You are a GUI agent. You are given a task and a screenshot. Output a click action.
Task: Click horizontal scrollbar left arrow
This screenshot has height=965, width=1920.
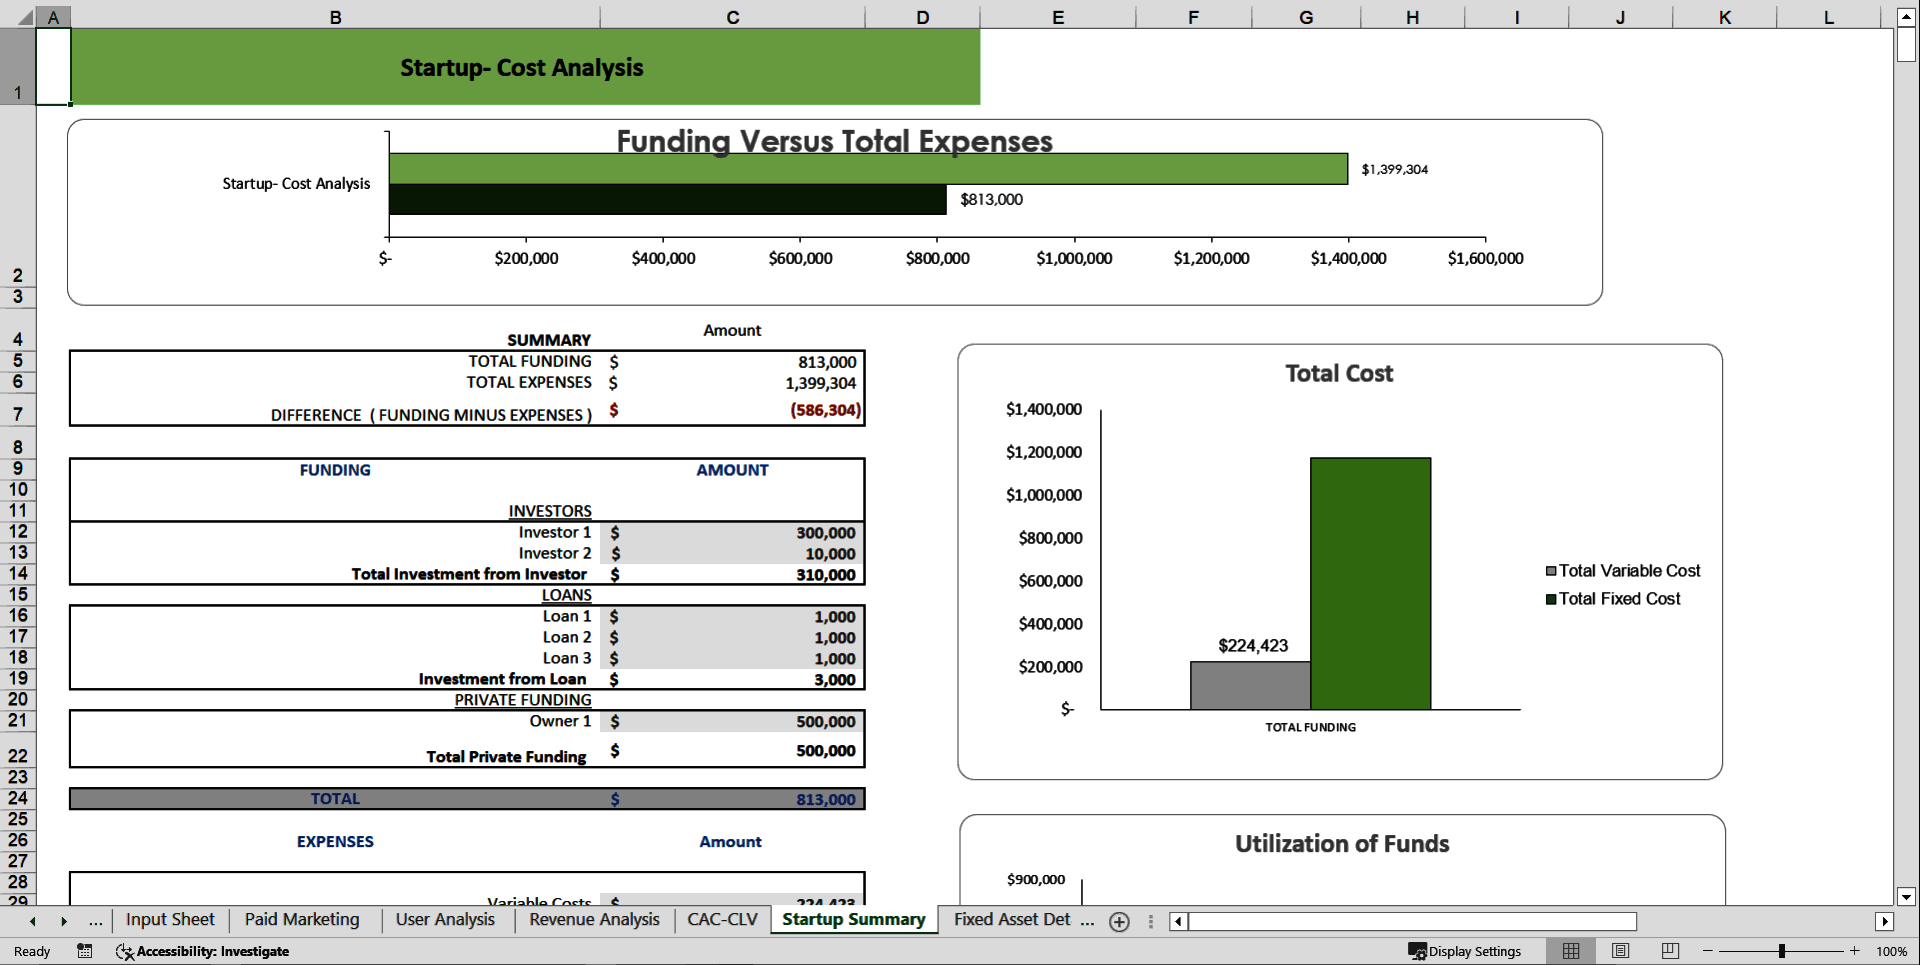click(x=1178, y=921)
